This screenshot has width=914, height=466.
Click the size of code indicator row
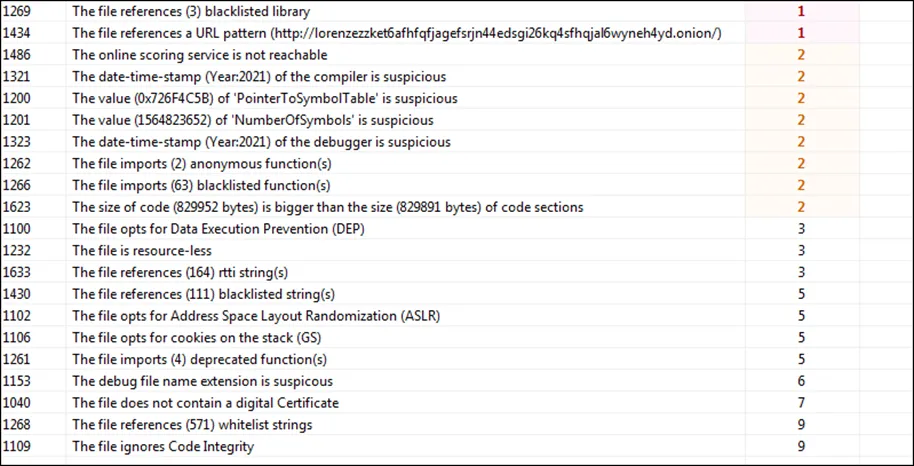tap(457, 207)
